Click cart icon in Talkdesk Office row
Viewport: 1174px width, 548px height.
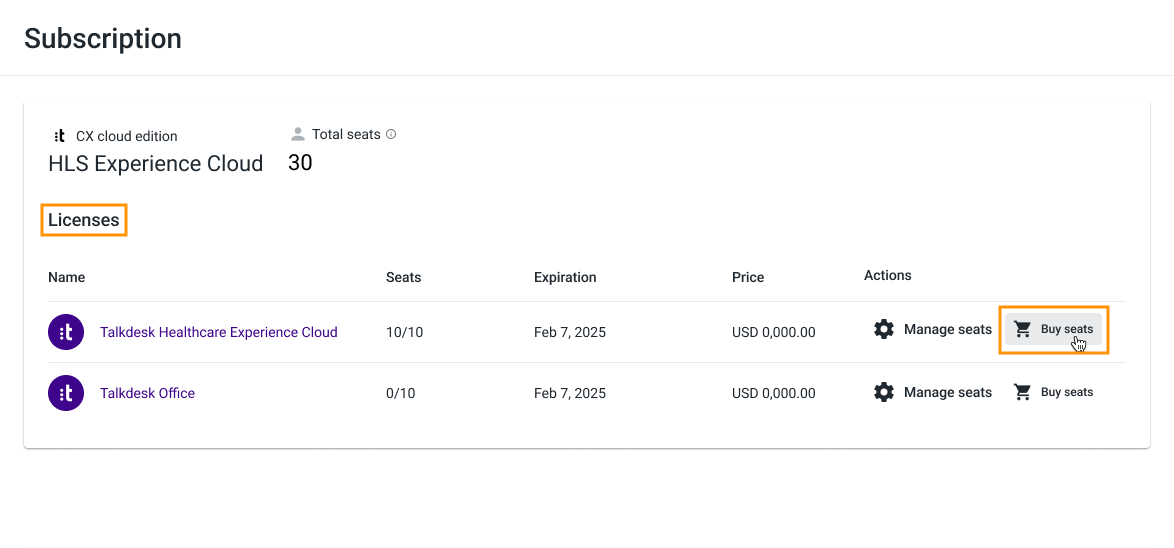click(1023, 392)
